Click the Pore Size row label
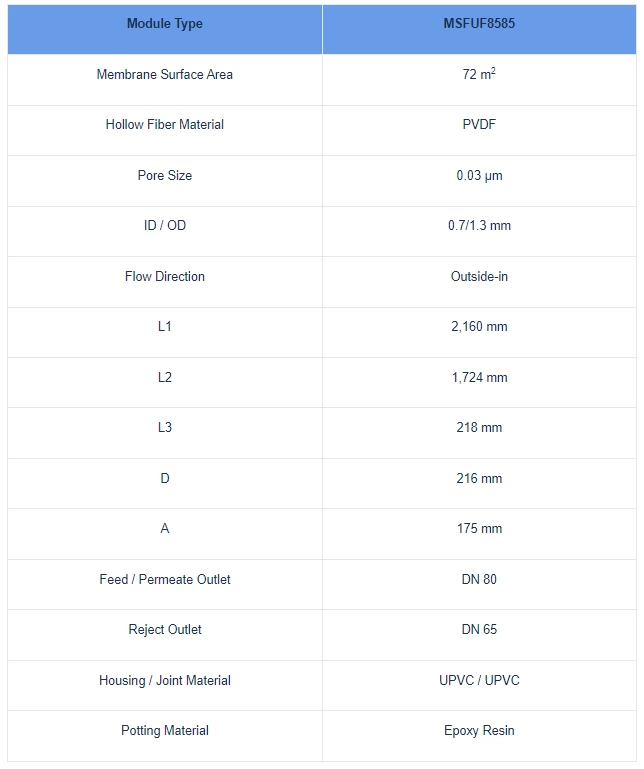This screenshot has height=769, width=644. [165, 176]
